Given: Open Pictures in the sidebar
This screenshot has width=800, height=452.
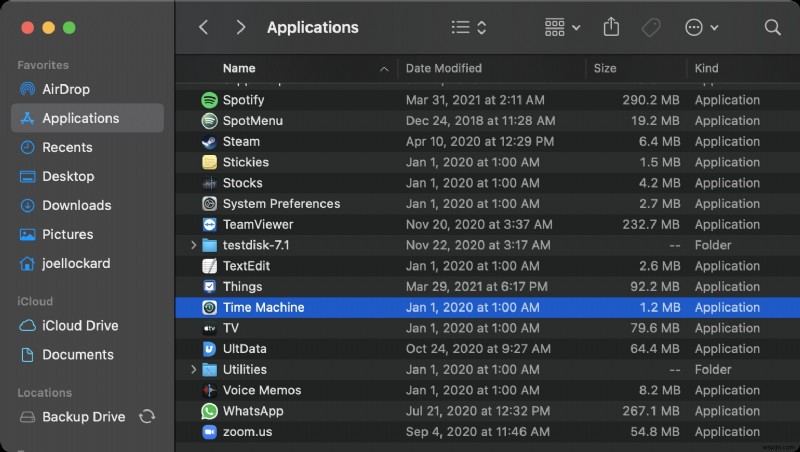Looking at the screenshot, I should (87, 235).
